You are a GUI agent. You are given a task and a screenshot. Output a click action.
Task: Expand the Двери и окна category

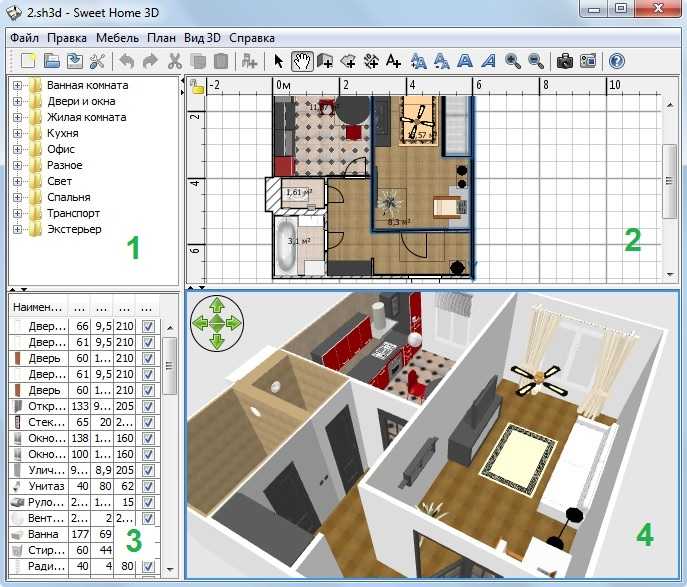pos(17,101)
